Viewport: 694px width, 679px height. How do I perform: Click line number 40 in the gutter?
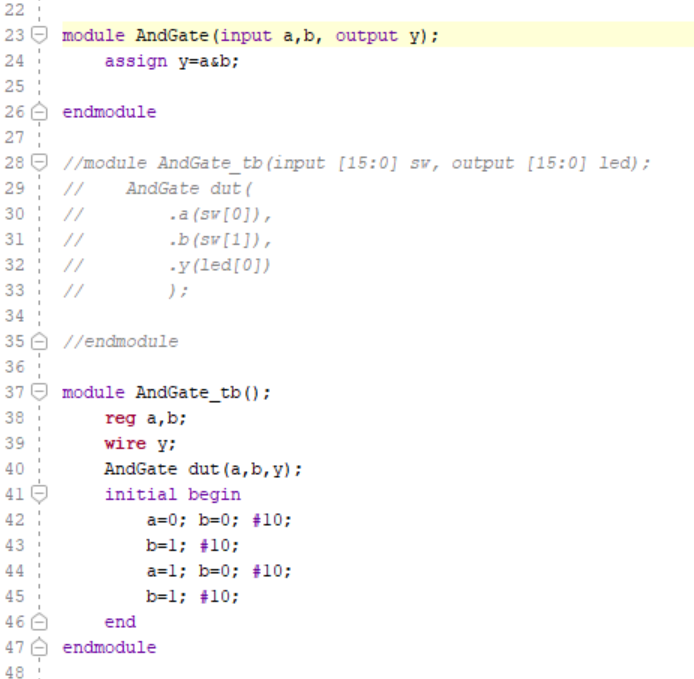click(x=14, y=469)
